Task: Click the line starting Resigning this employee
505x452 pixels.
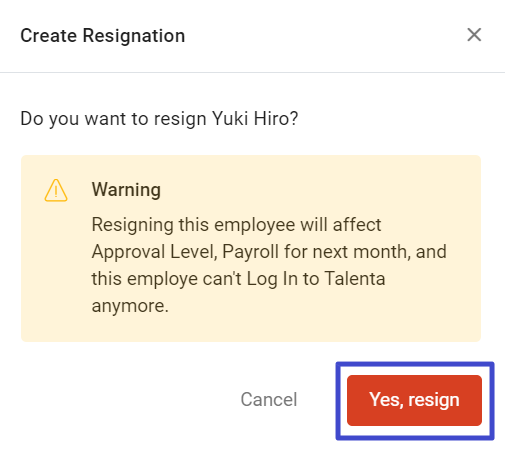Action: [236, 225]
